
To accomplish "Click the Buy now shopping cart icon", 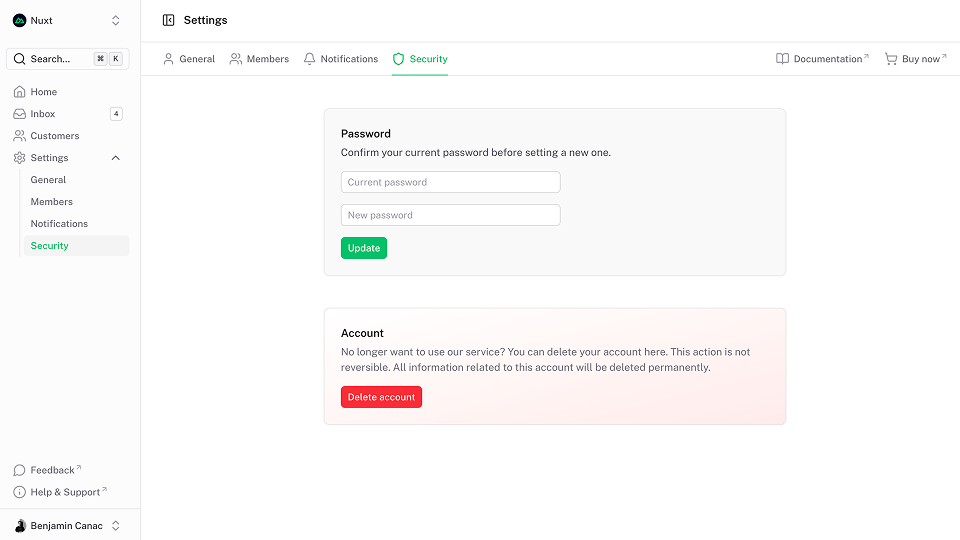I will click(891, 59).
